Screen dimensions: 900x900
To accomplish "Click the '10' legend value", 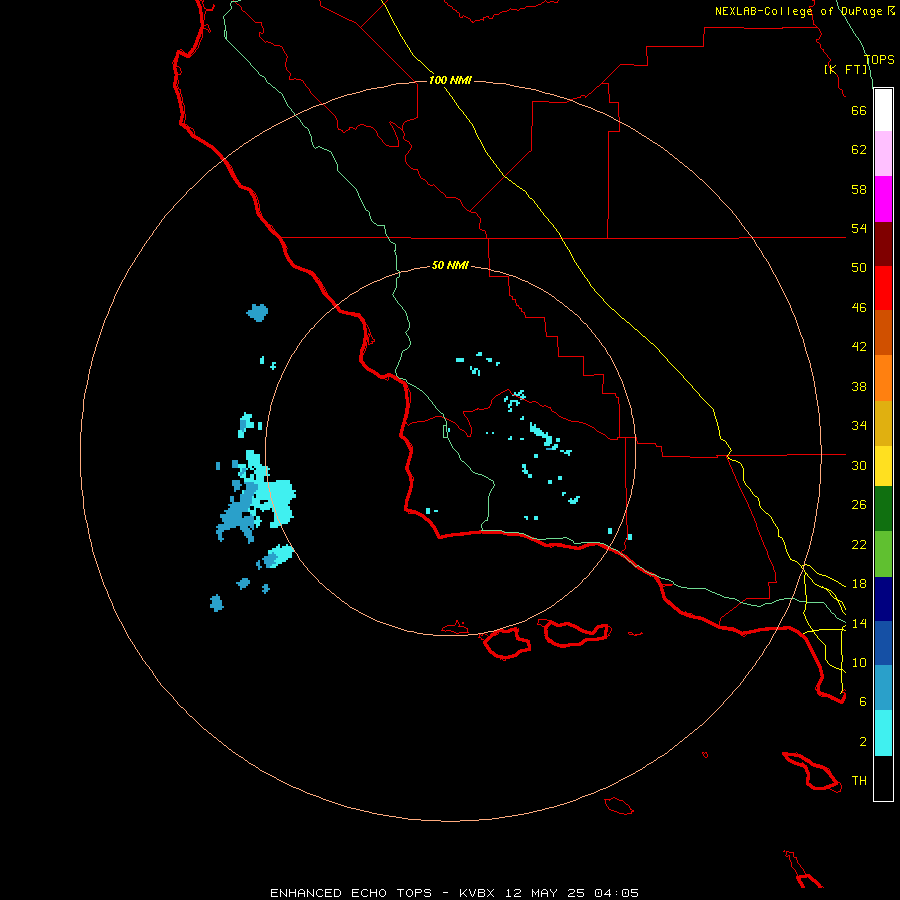I will pos(859,662).
